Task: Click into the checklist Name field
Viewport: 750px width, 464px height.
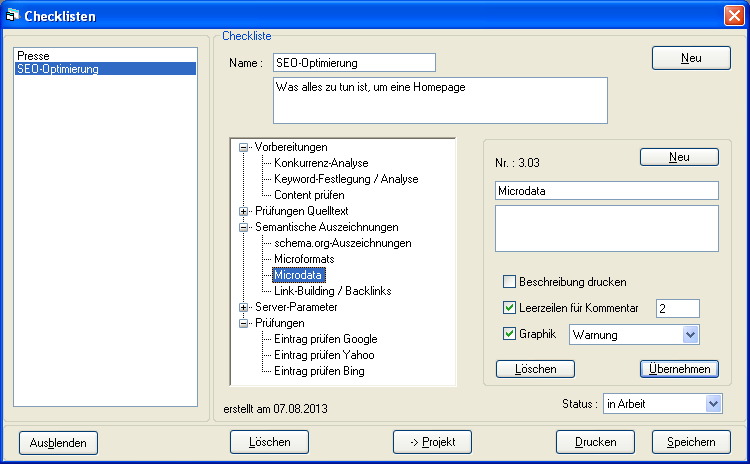Action: coord(353,63)
